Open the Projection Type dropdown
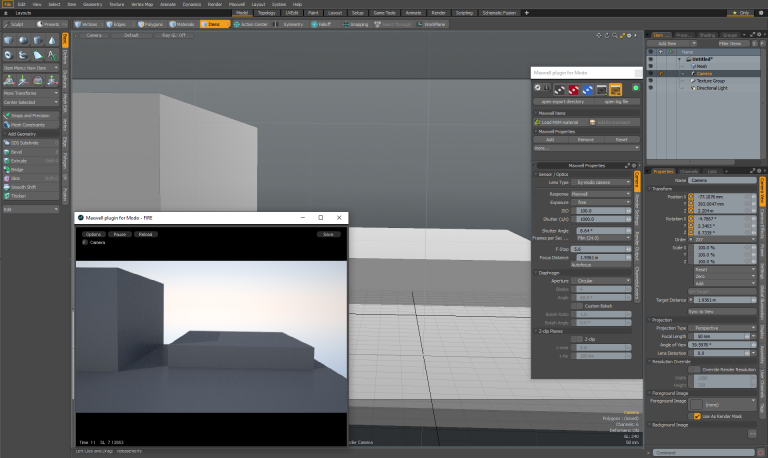 722,328
